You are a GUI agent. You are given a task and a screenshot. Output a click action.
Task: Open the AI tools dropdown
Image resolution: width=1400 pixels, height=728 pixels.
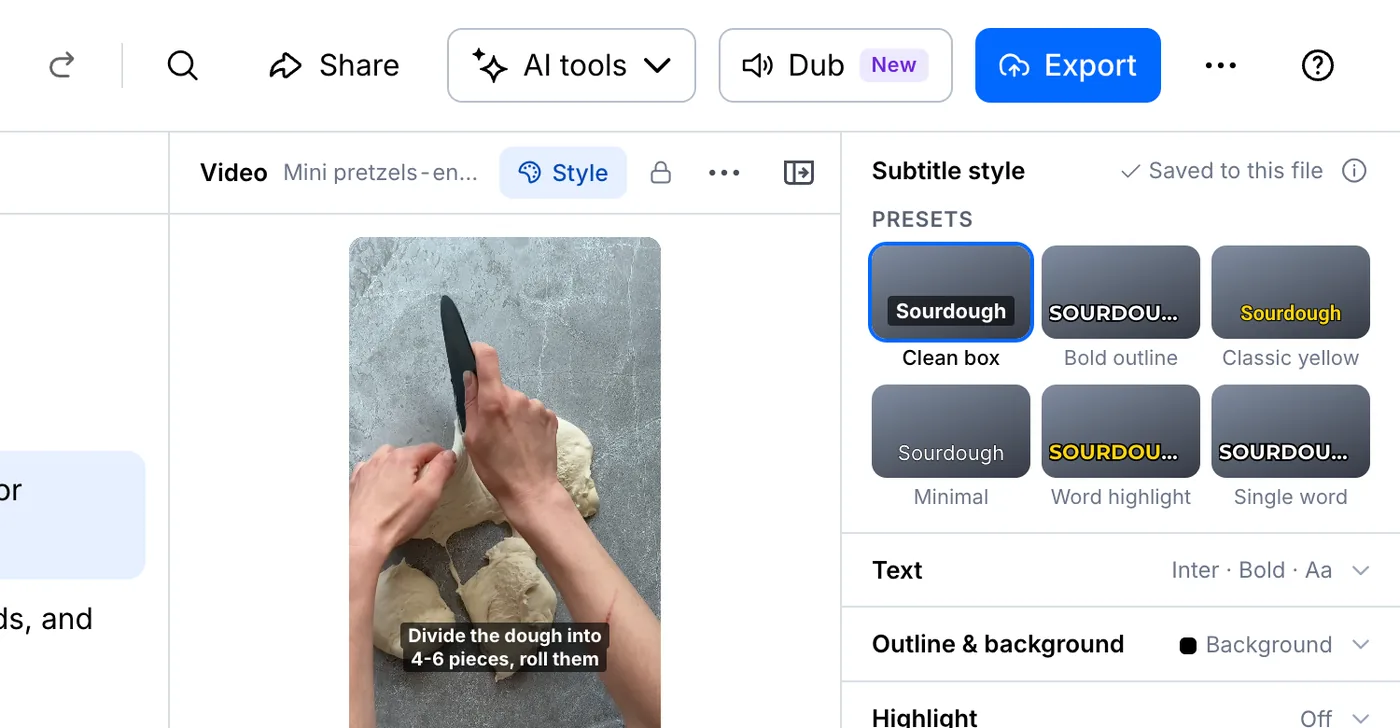coord(571,65)
